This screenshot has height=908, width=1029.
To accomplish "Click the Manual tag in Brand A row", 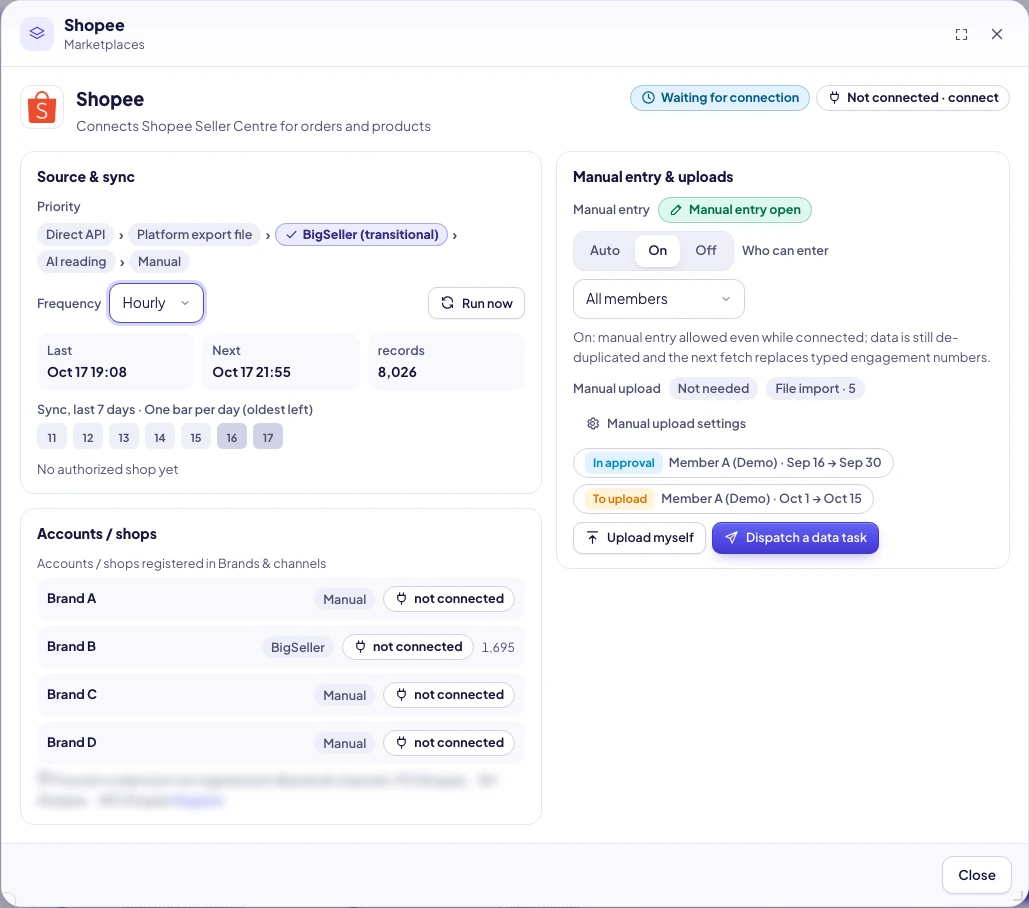I will pyautogui.click(x=345, y=600).
